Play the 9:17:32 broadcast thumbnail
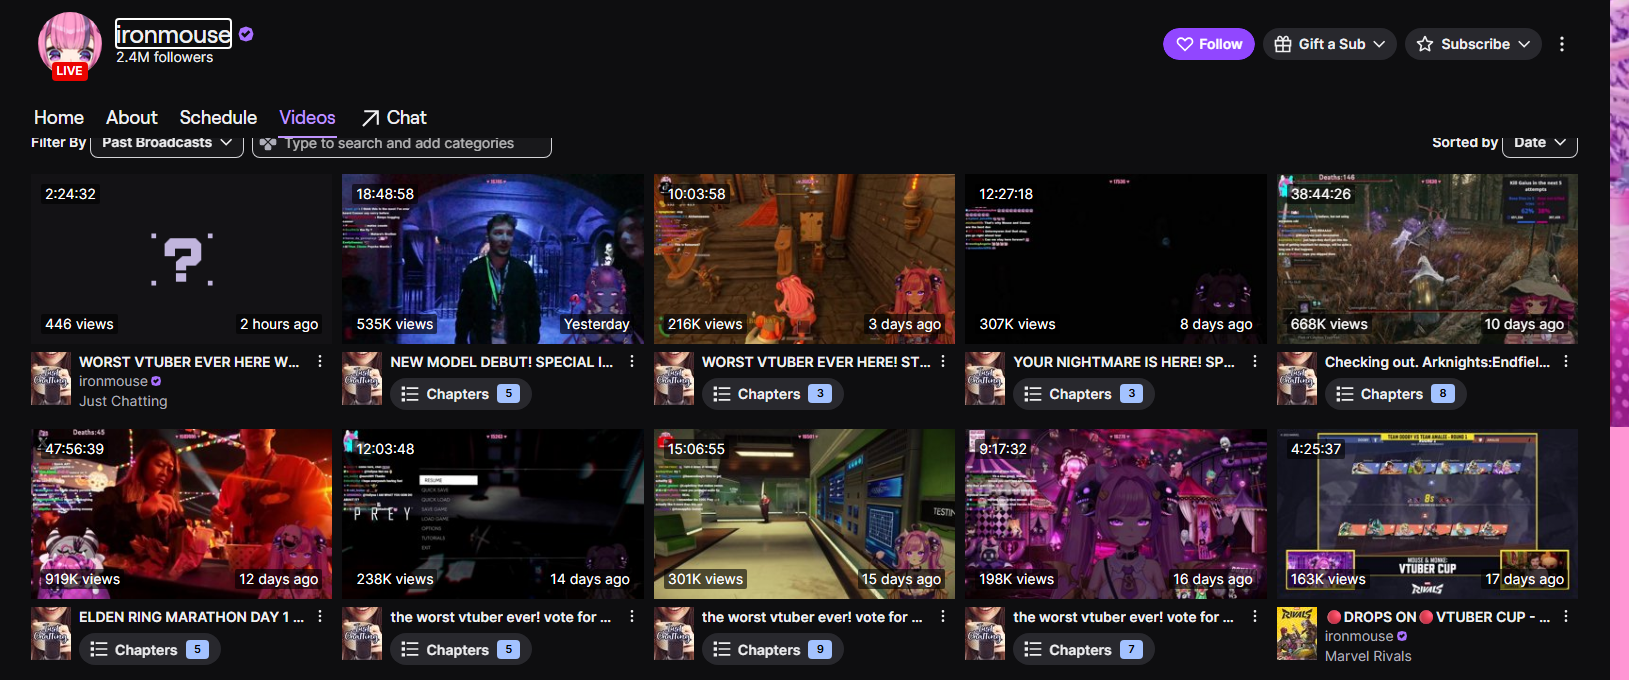This screenshot has height=680, width=1629. click(x=1116, y=514)
